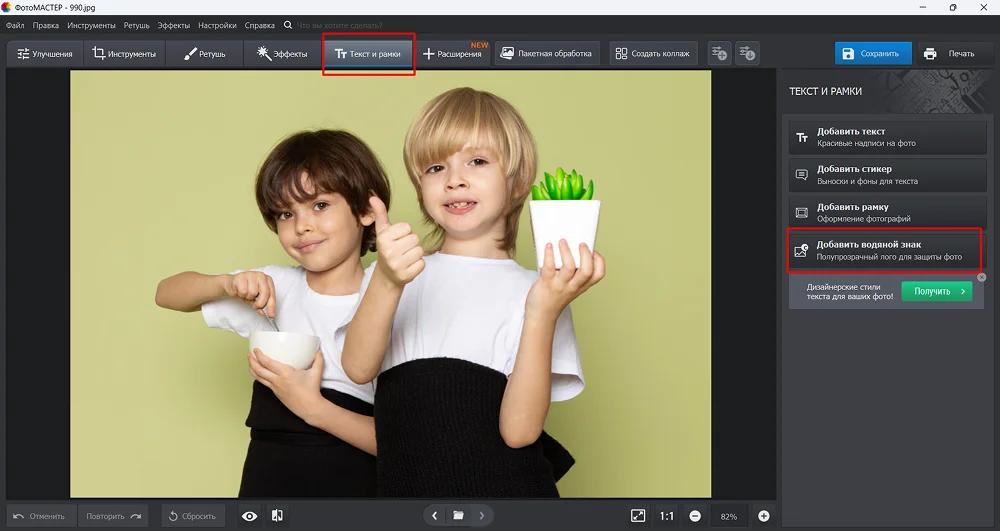Image resolution: width=1000 pixels, height=531 pixels.
Task: Choose Добавить водяной знак option
Action: pos(885,250)
